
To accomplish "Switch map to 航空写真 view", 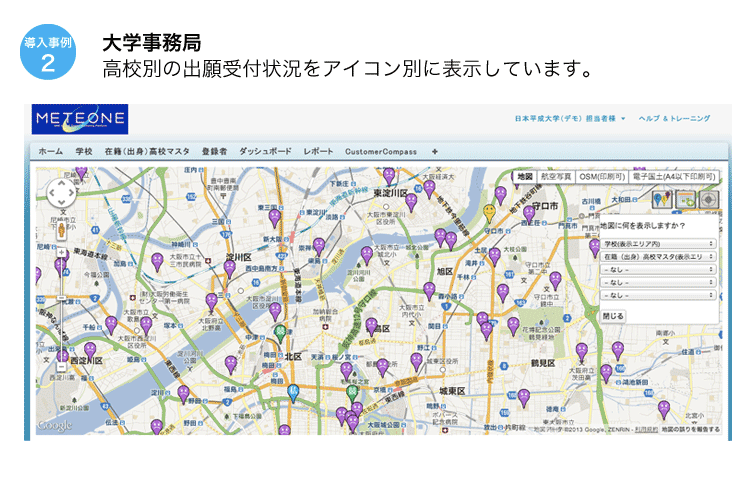I will point(557,176).
